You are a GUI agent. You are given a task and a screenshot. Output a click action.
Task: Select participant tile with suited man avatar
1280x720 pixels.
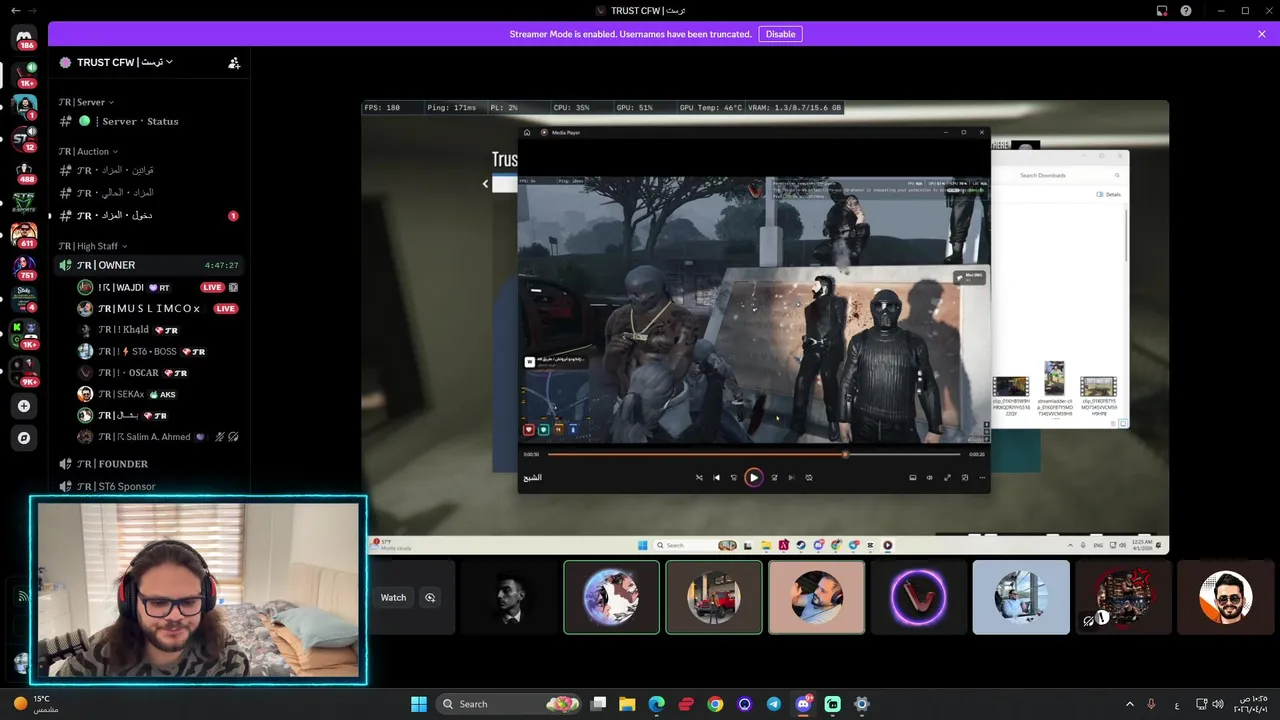pyautogui.click(x=510, y=597)
